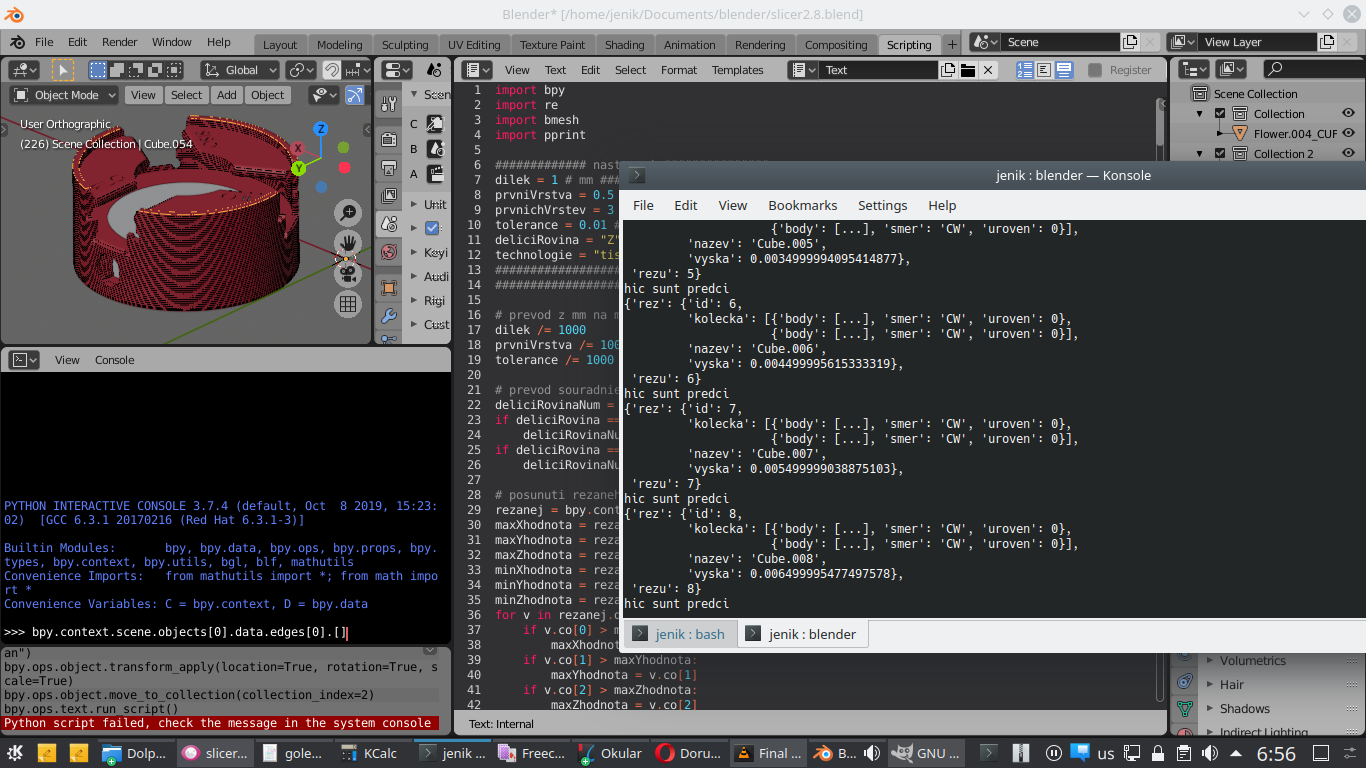Open the World properties tab (globe icon)

pos(389,252)
